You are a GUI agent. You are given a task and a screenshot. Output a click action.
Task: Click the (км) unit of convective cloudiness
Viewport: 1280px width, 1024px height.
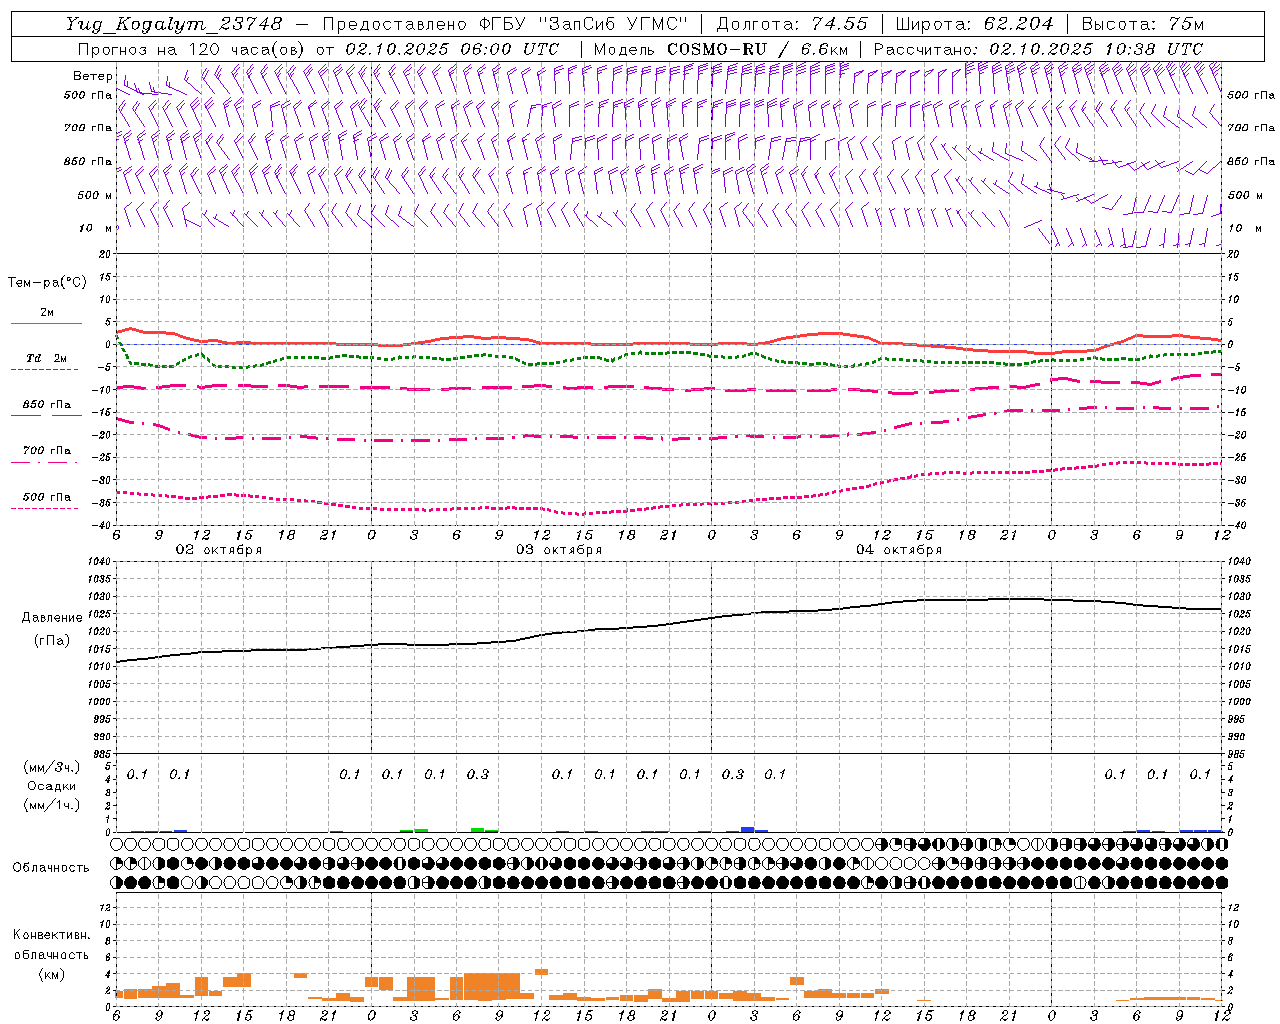coord(52,974)
